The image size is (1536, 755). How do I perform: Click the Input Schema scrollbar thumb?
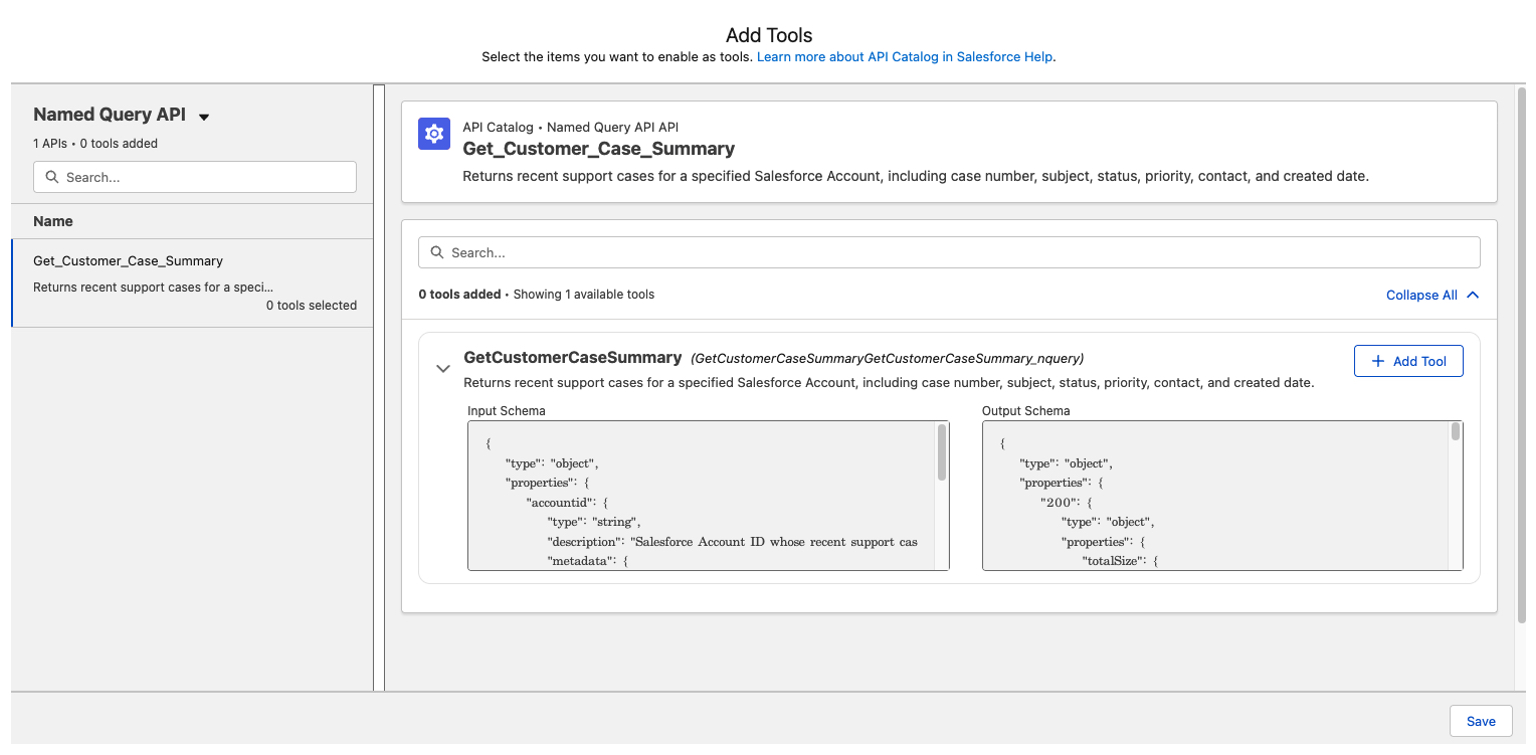942,454
